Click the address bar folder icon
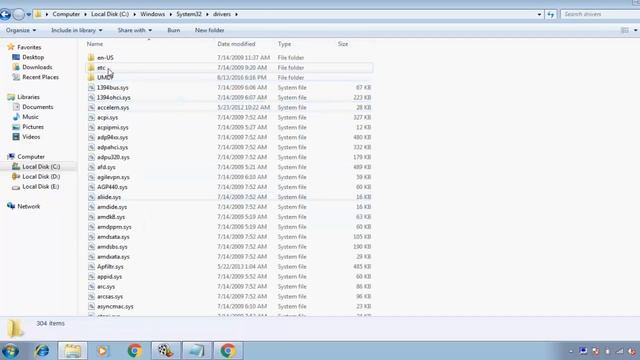This screenshot has height=360, width=640. (38, 14)
